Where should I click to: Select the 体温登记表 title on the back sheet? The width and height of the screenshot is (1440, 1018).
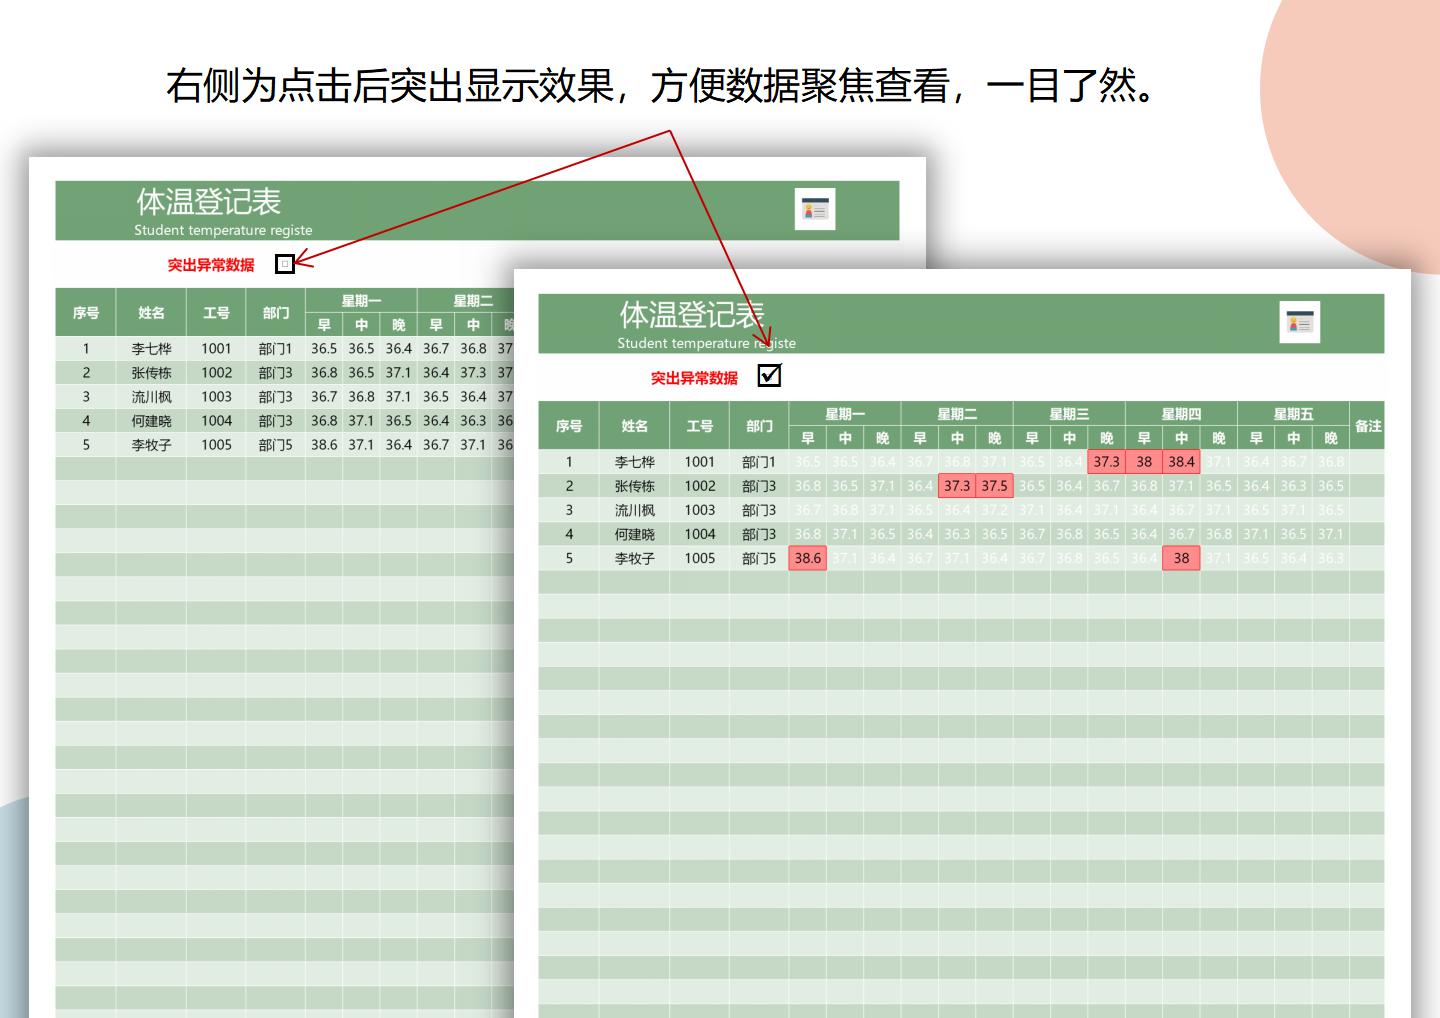pos(208,202)
